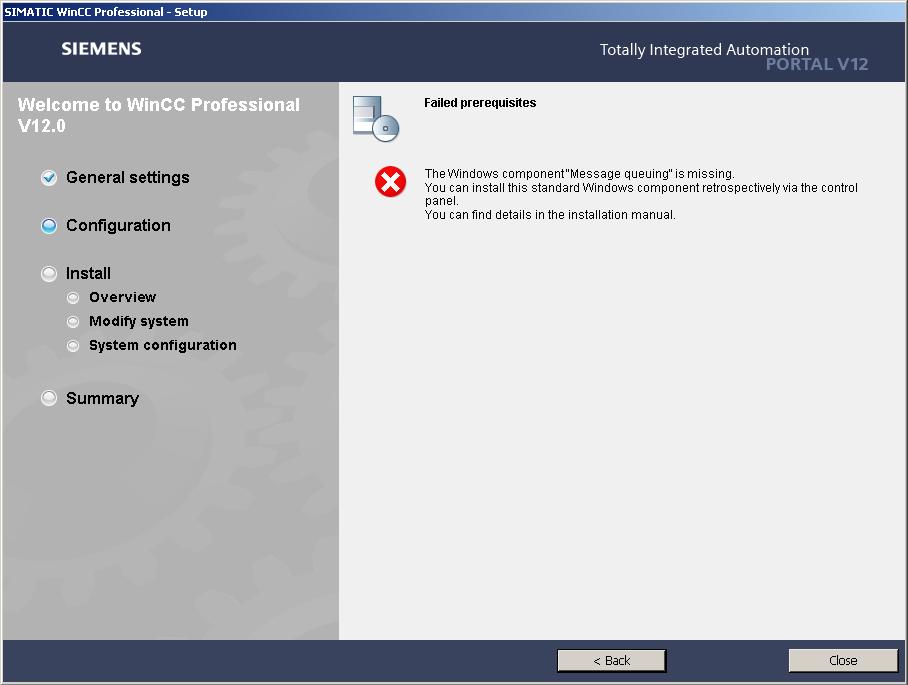Click the Install step gray indicator
The image size is (908, 685).
tap(49, 274)
